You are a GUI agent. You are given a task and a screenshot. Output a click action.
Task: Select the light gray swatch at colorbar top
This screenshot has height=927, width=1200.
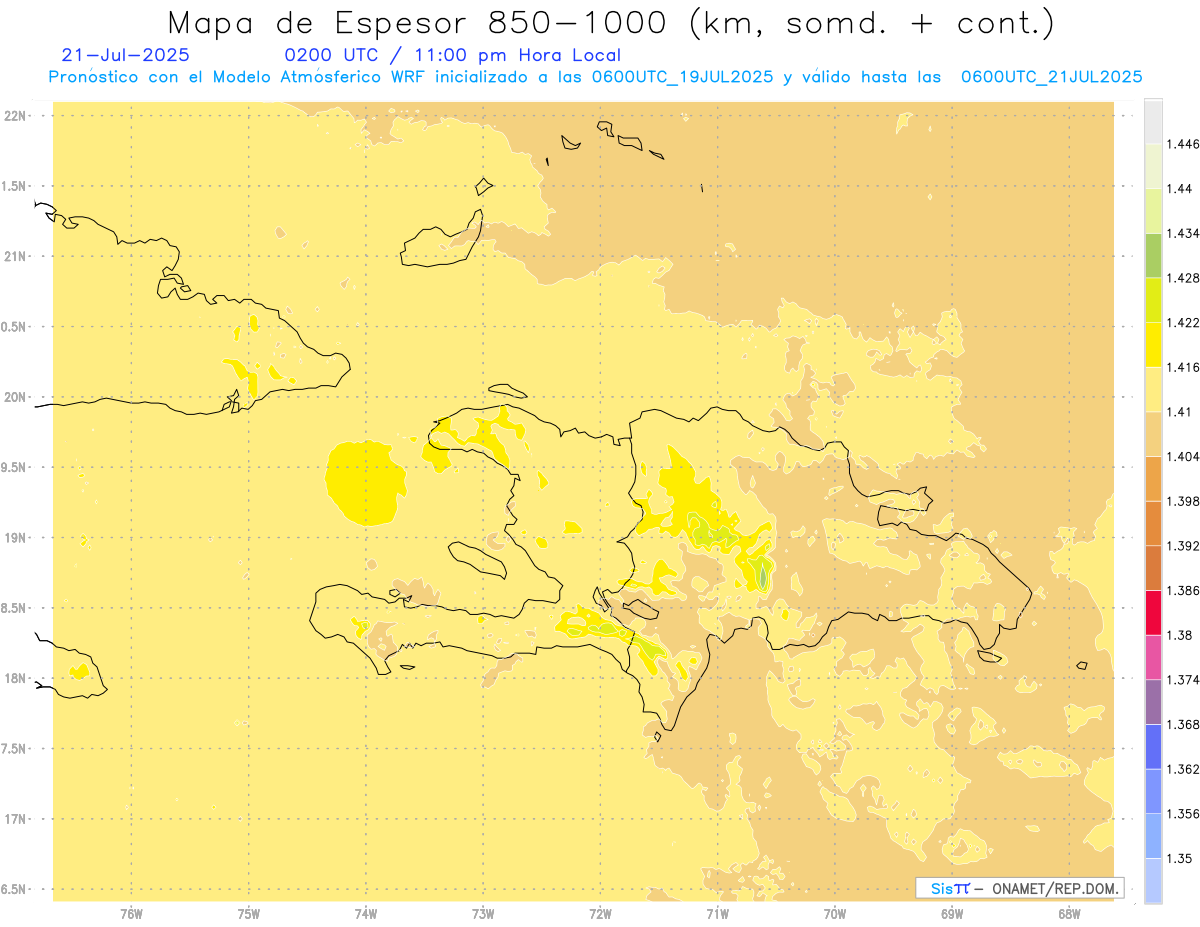(x=1153, y=121)
